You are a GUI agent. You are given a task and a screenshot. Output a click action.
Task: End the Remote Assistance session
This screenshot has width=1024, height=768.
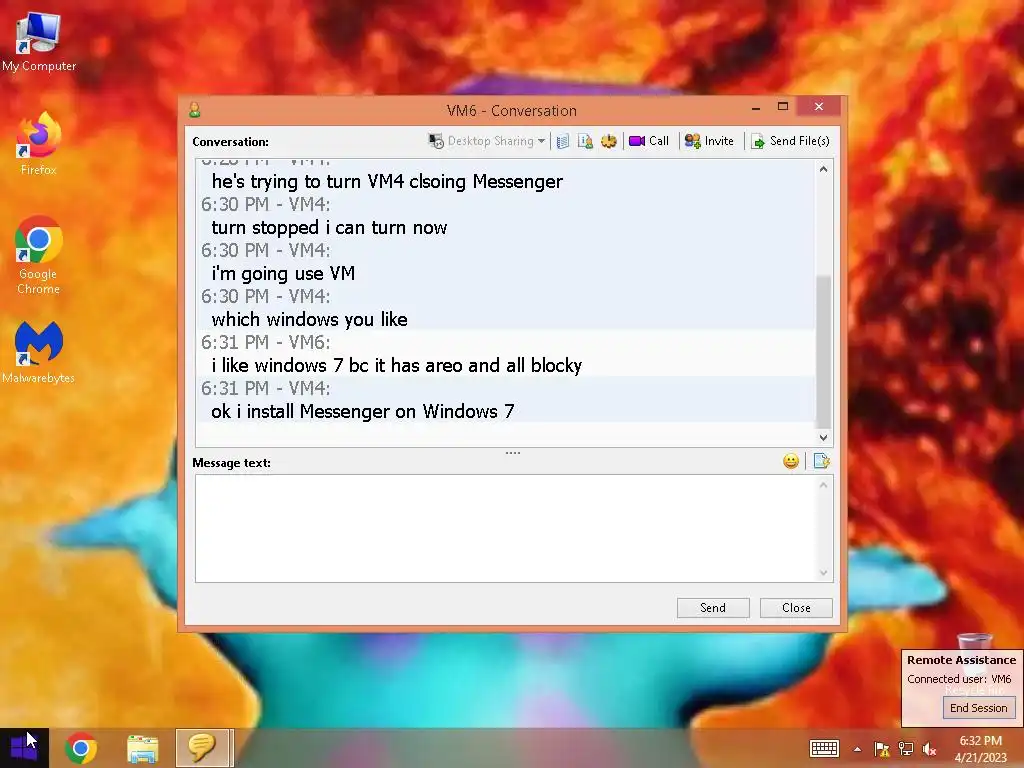click(978, 708)
